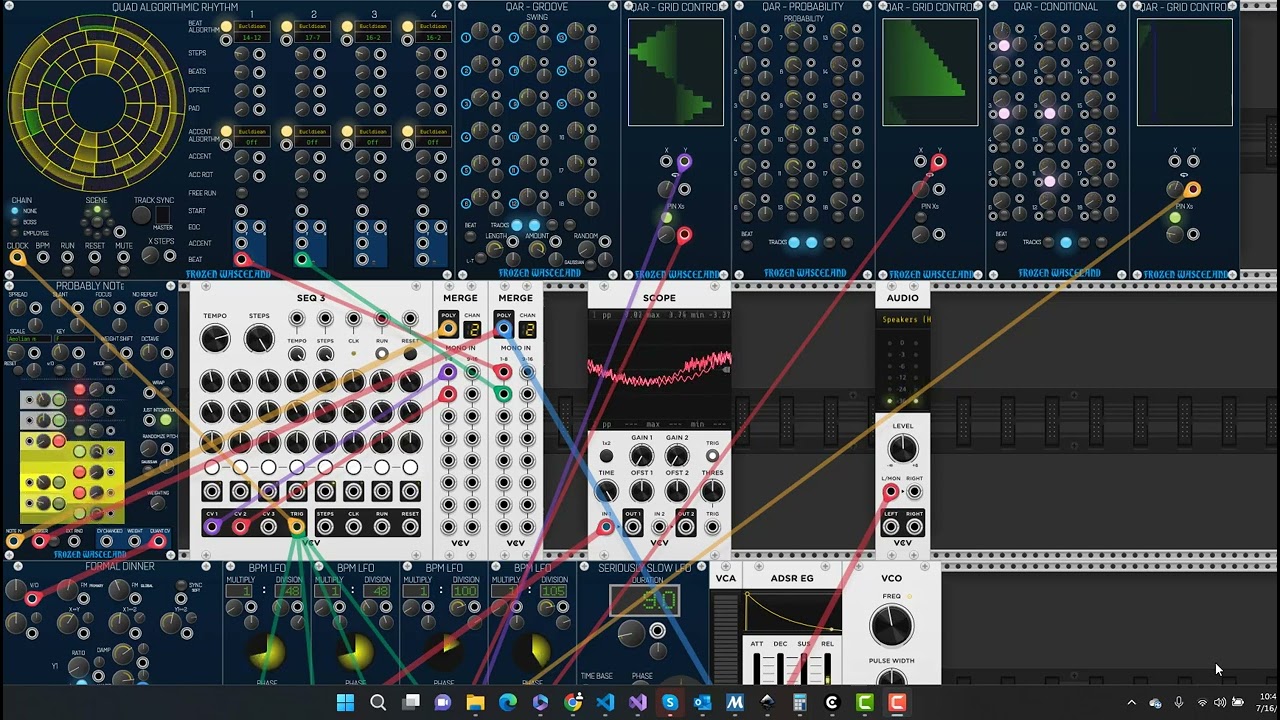The width and height of the screenshot is (1280, 720).
Task: Click the ADSR EG REL slider
Action: [x=826, y=668]
